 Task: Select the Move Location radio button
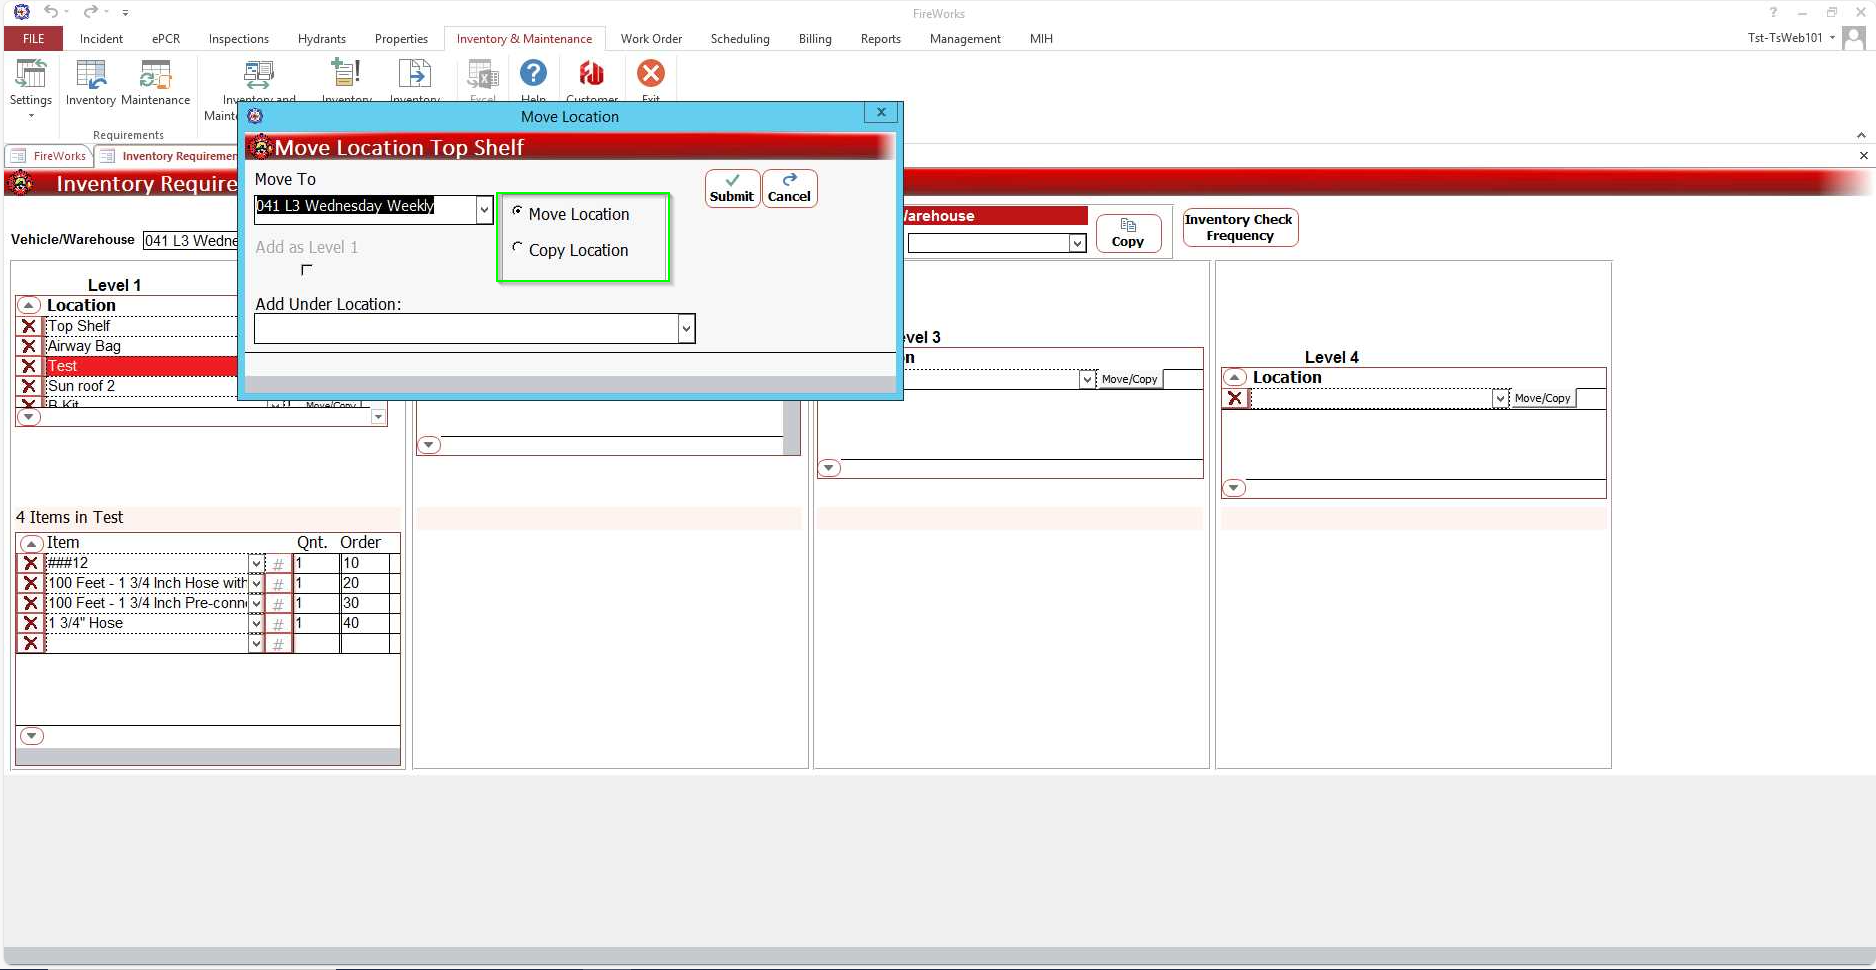(x=517, y=212)
